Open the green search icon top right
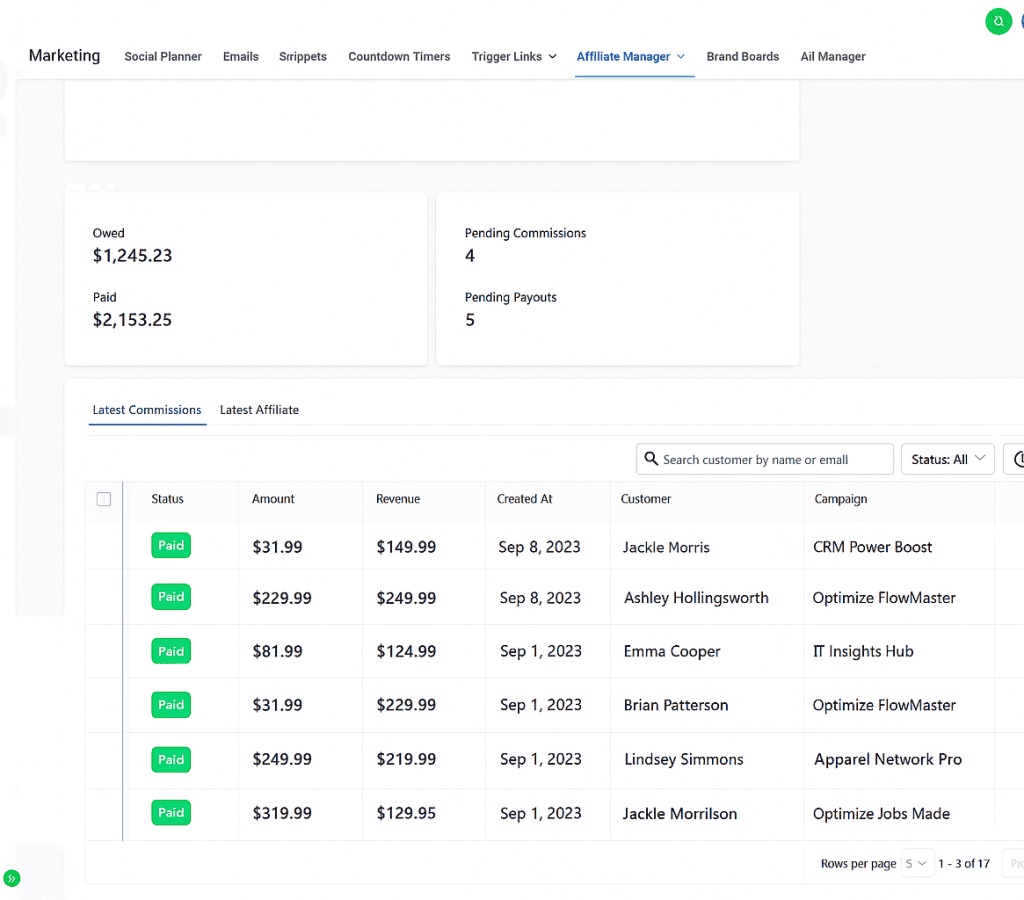The image size is (1024, 900). pos(998,20)
